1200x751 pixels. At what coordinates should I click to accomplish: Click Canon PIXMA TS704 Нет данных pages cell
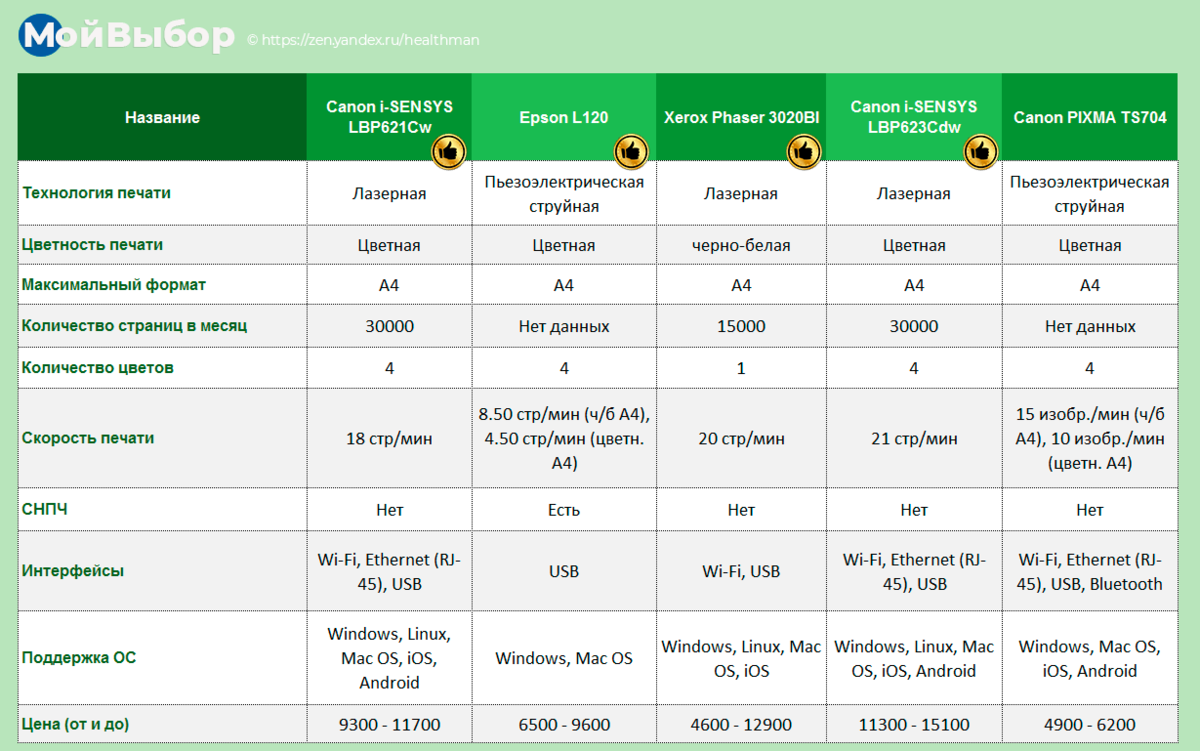point(1090,326)
